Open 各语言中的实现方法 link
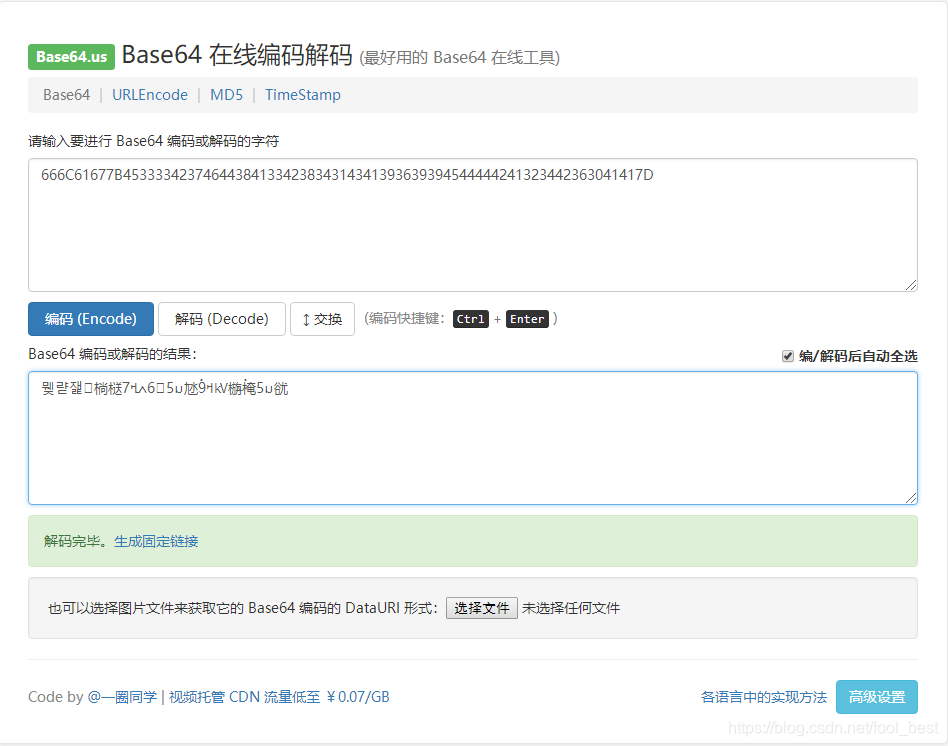Screen dimensions: 948x746 coord(764,697)
